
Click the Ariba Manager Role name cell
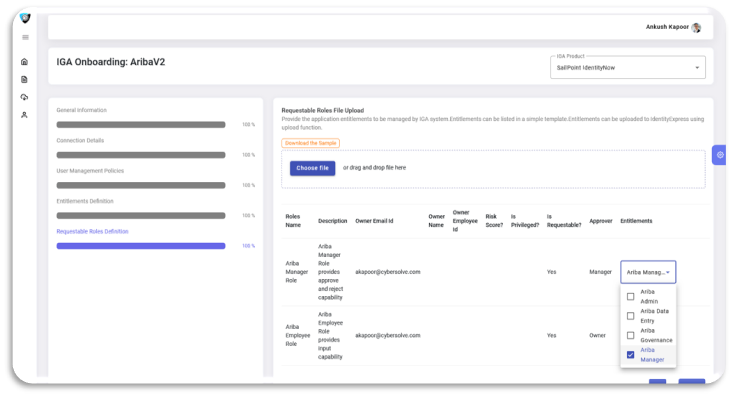297,272
